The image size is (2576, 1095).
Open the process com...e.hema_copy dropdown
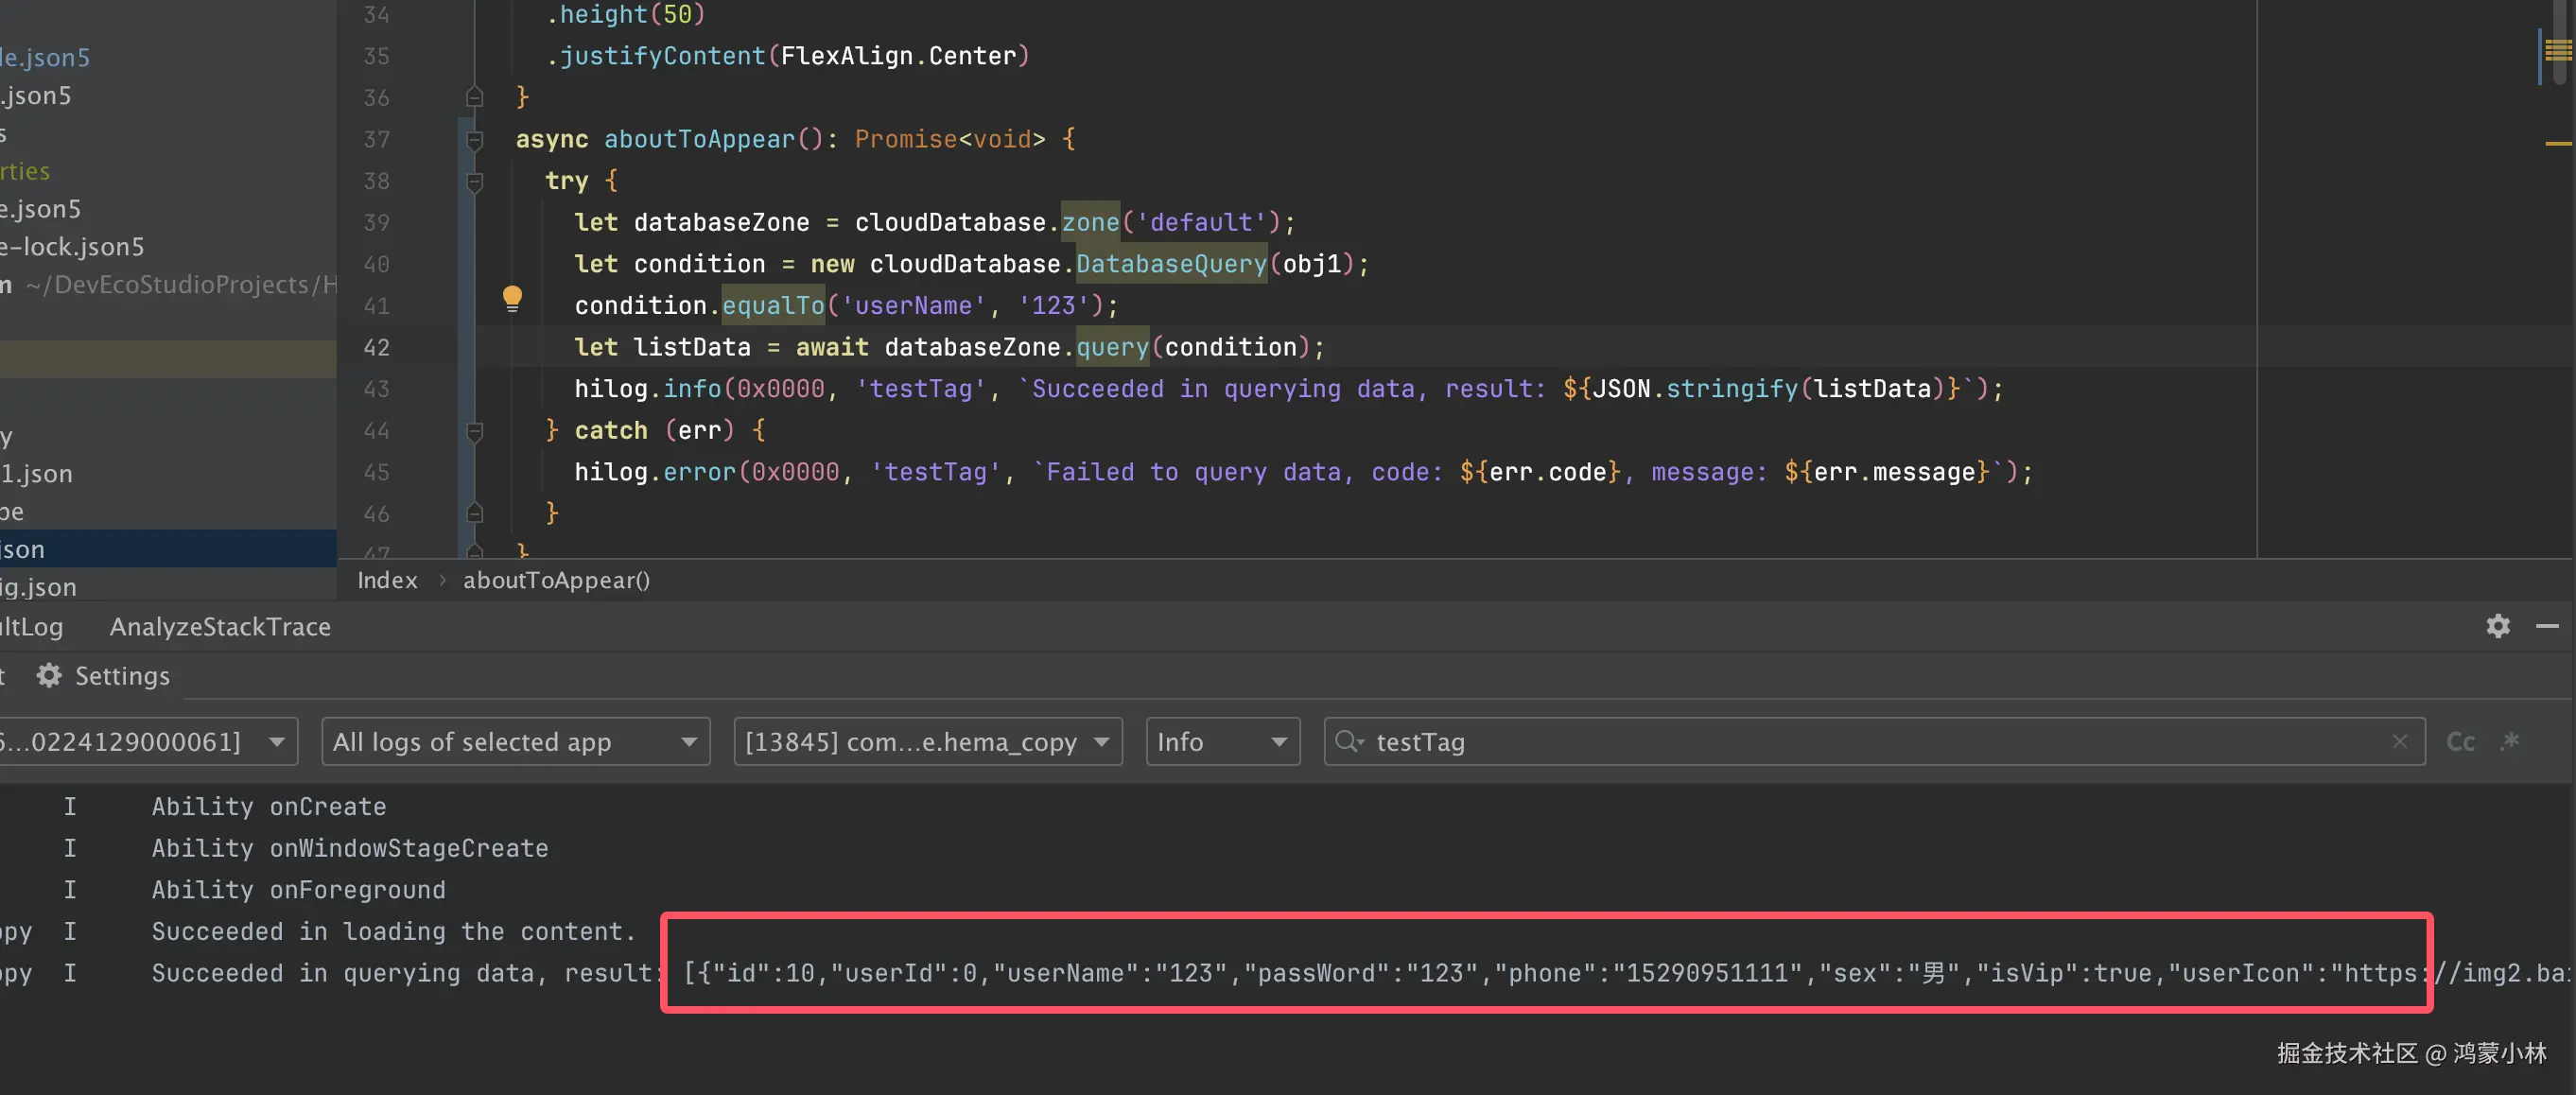[x=926, y=741]
